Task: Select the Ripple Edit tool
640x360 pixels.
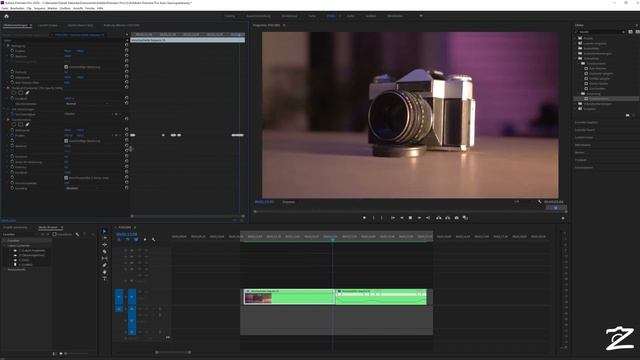Action: (104, 244)
